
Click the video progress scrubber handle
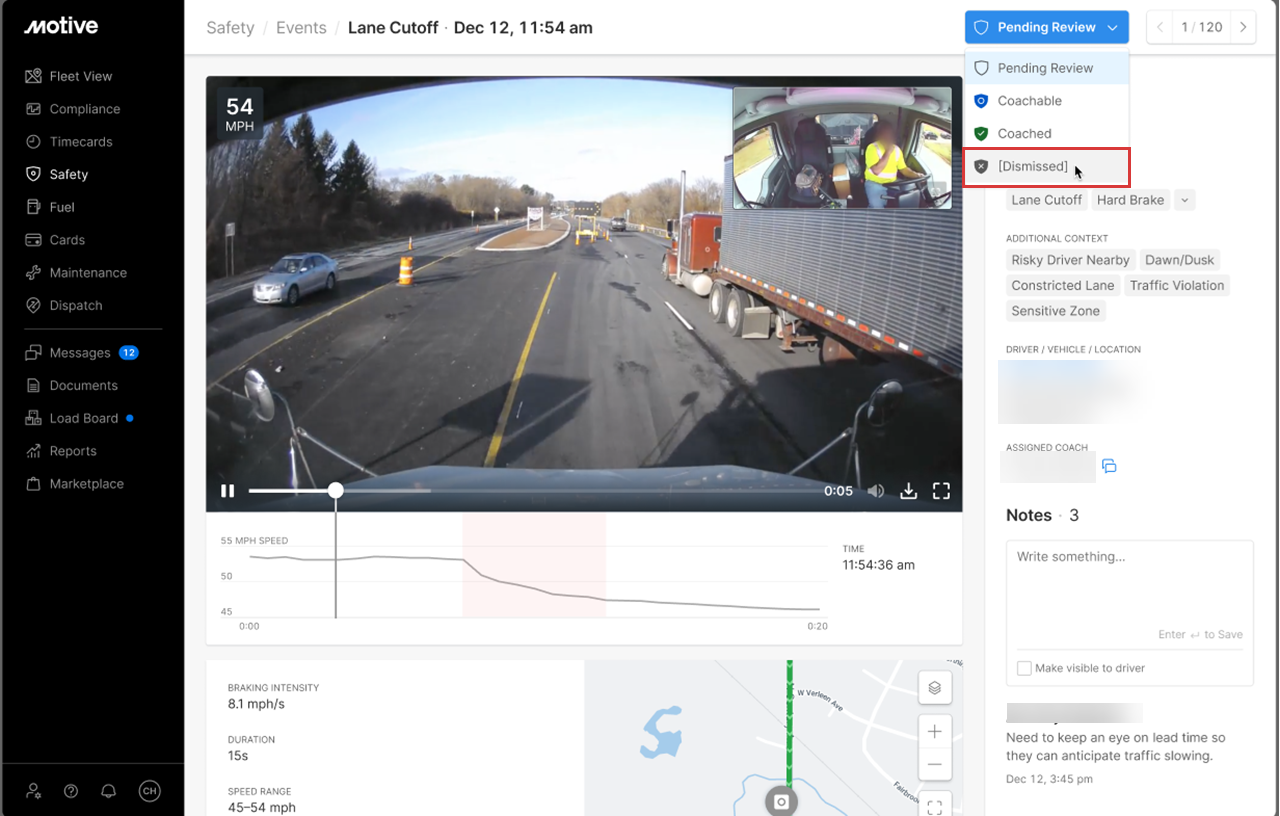coord(336,490)
